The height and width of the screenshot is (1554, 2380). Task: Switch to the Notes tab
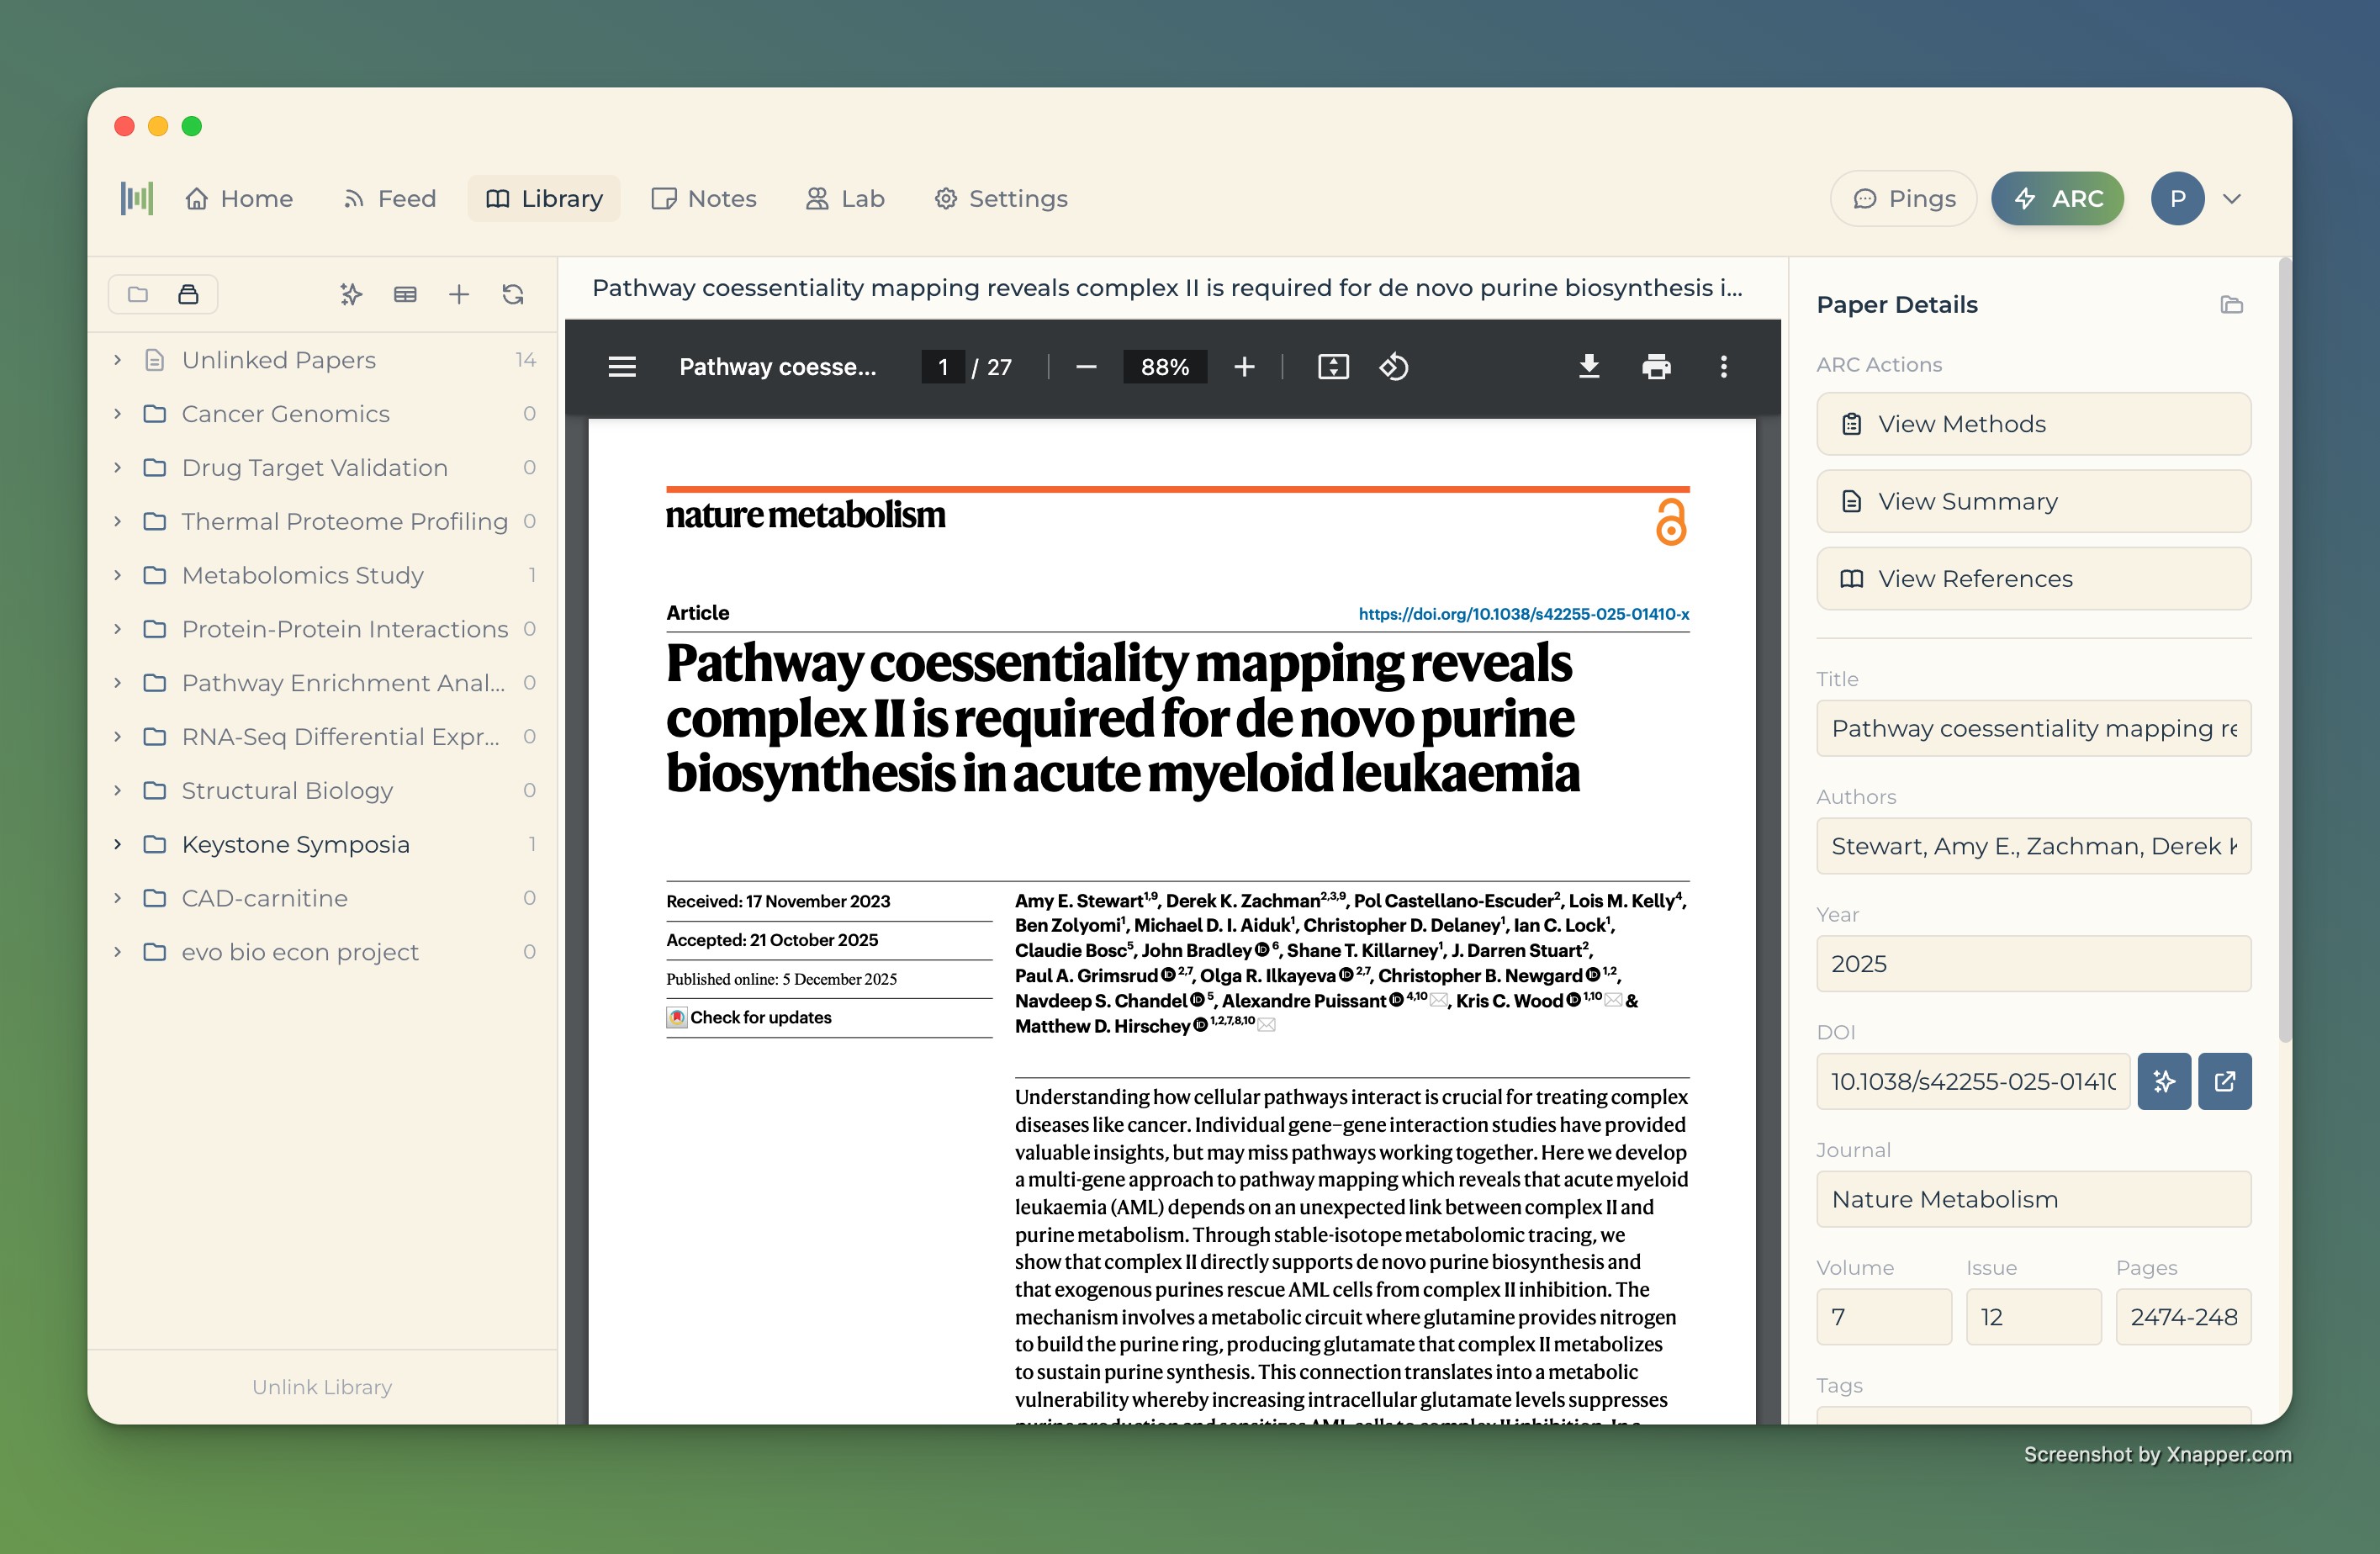[x=704, y=199]
